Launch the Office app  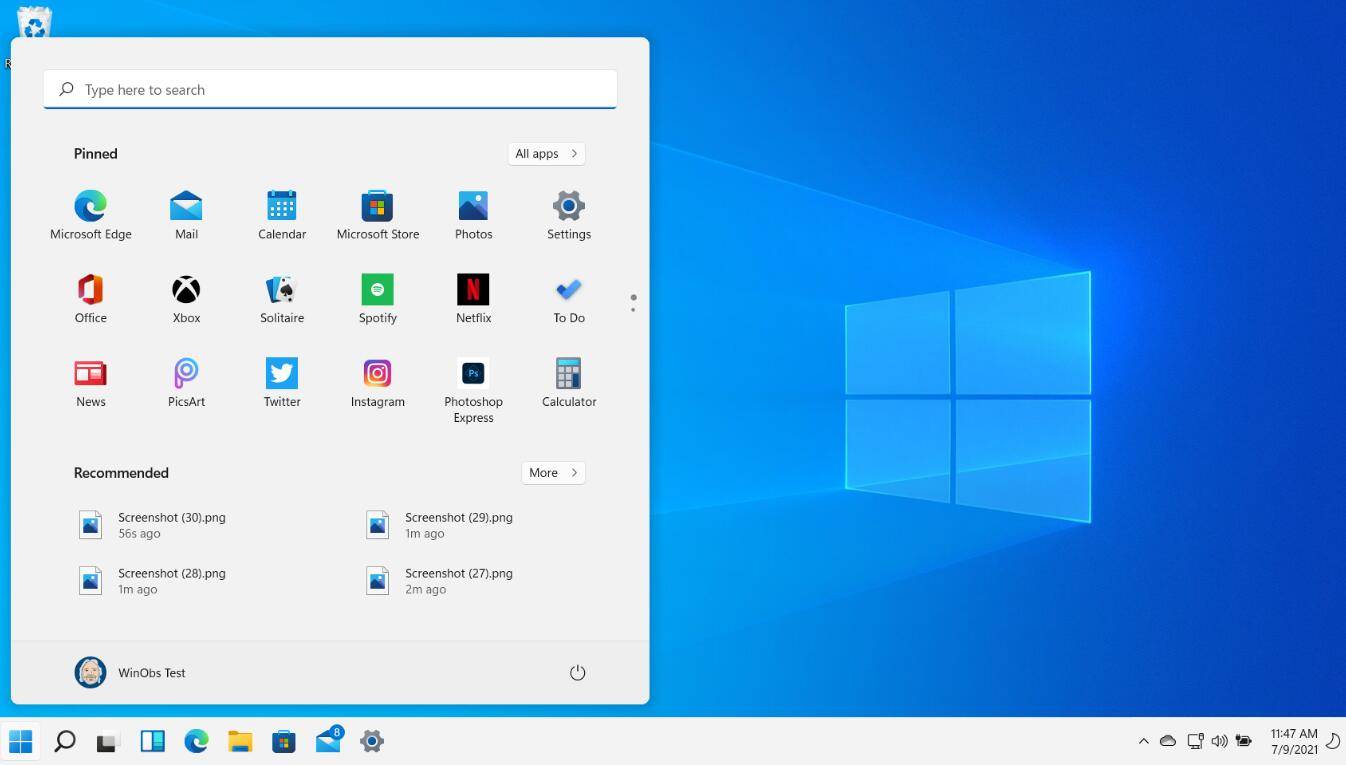tap(90, 299)
